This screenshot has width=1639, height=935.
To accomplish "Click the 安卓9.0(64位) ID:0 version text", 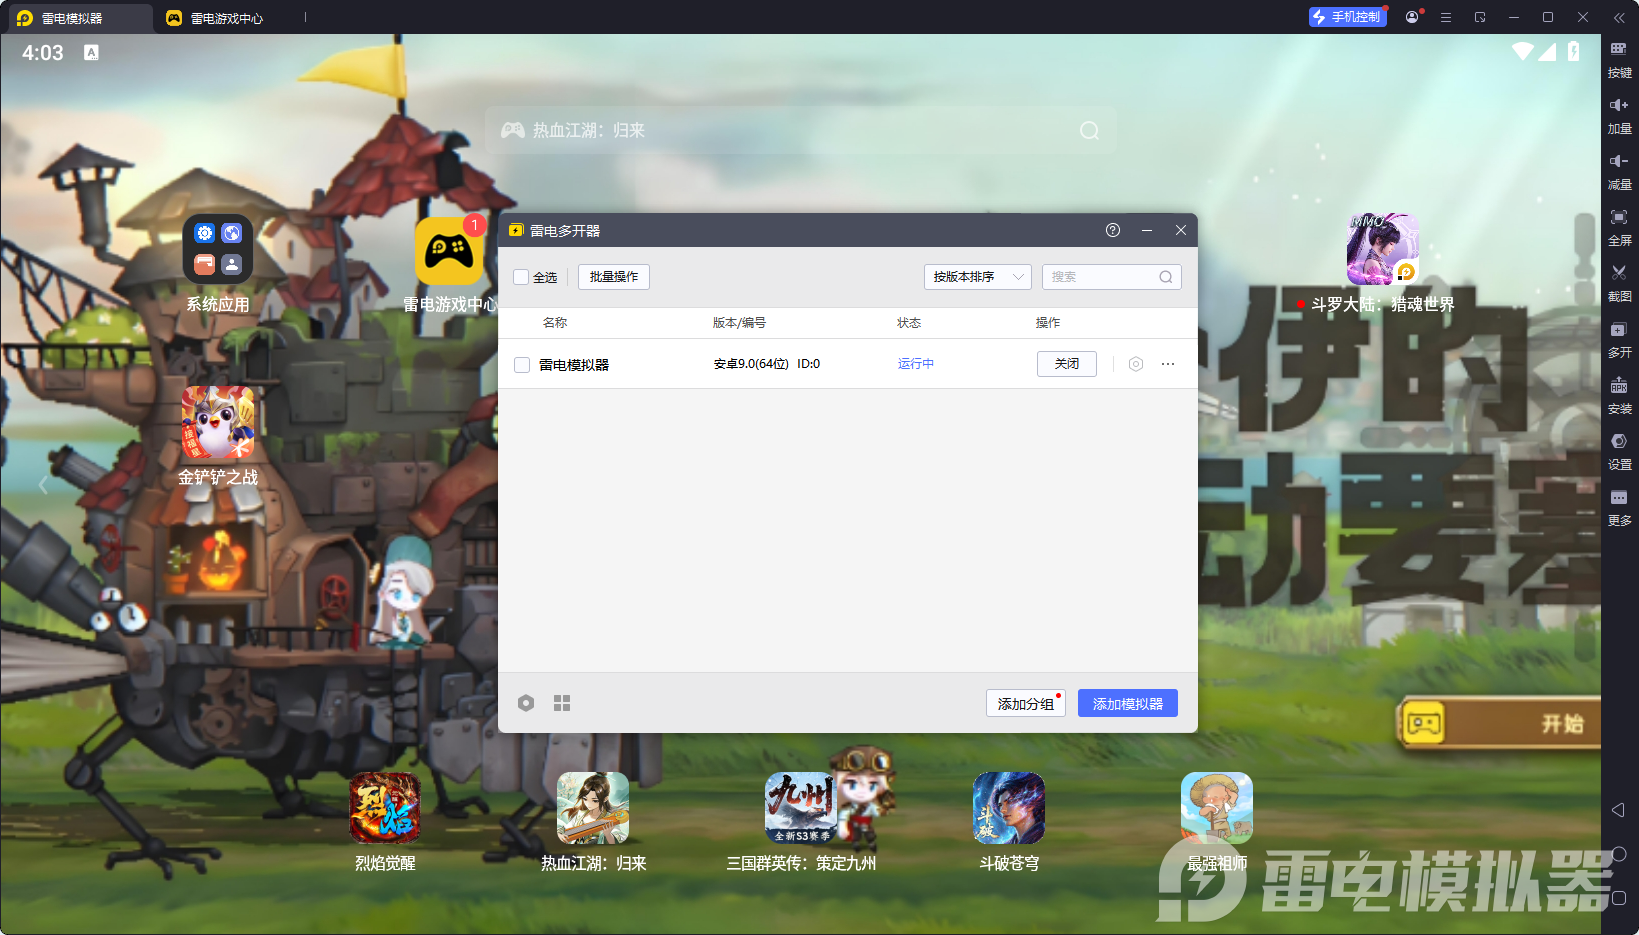I will pos(767,364).
